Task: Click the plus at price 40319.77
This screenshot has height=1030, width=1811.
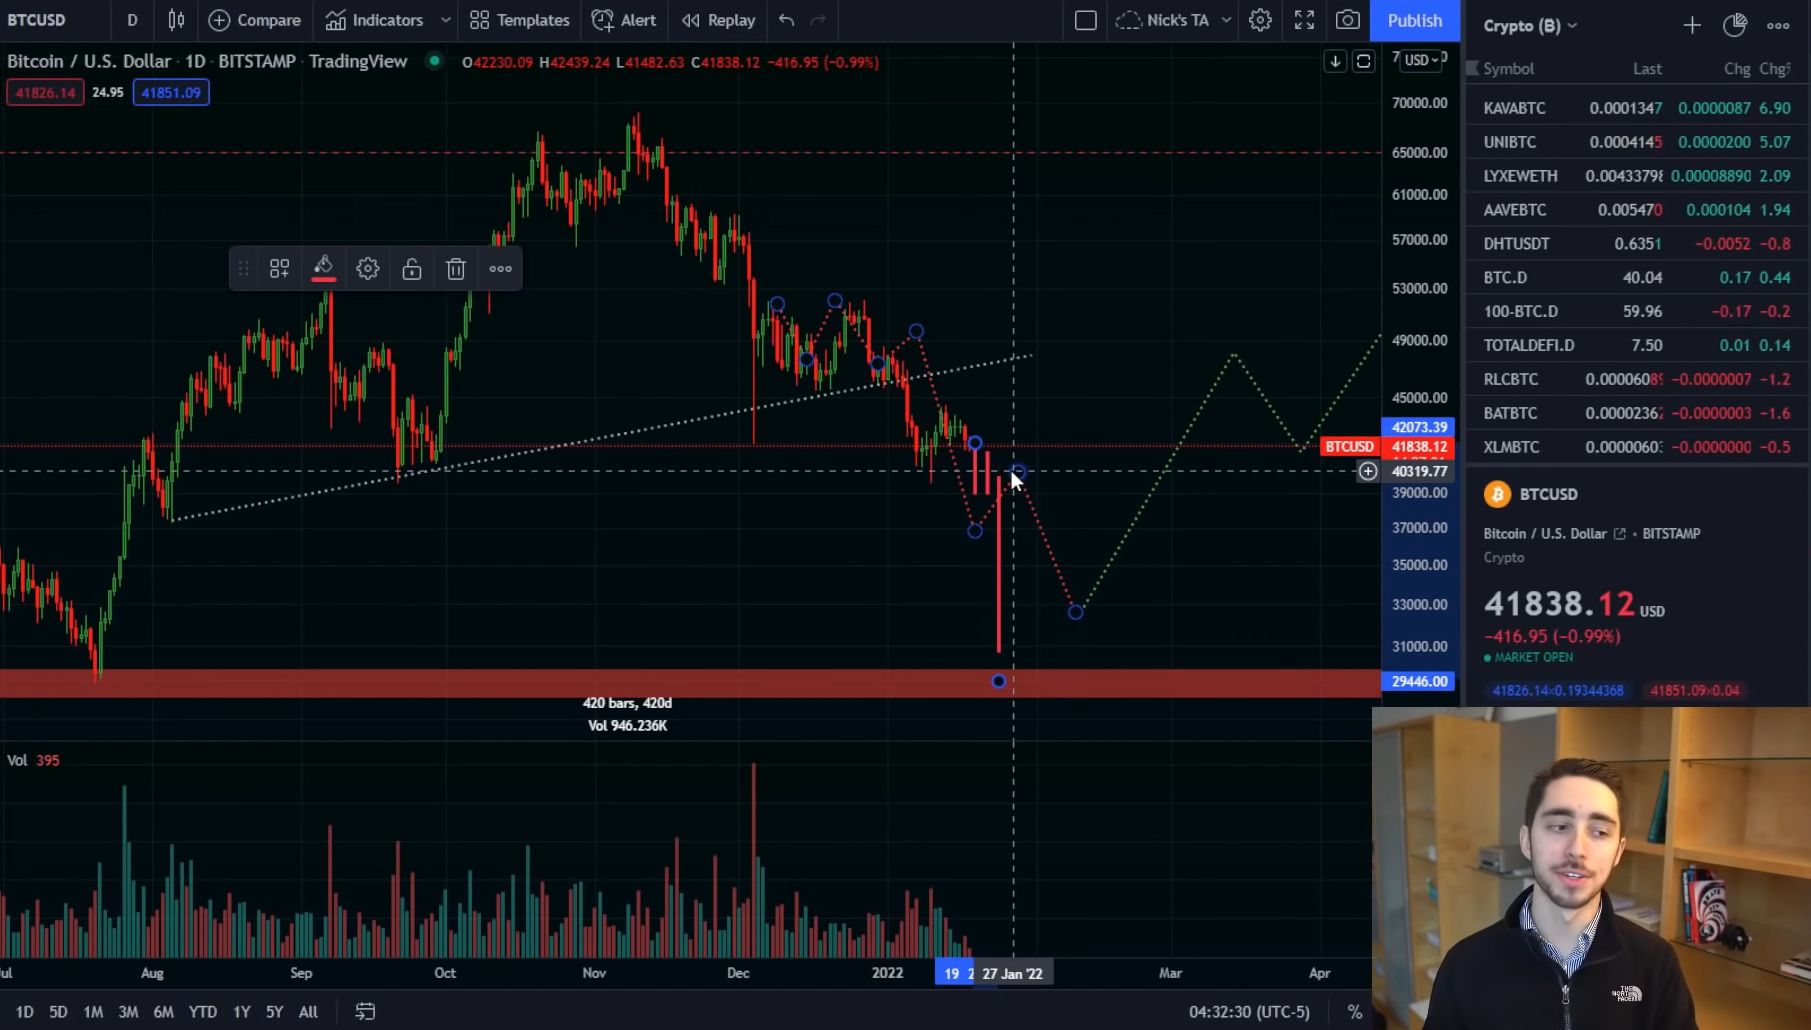Action: click(1368, 471)
